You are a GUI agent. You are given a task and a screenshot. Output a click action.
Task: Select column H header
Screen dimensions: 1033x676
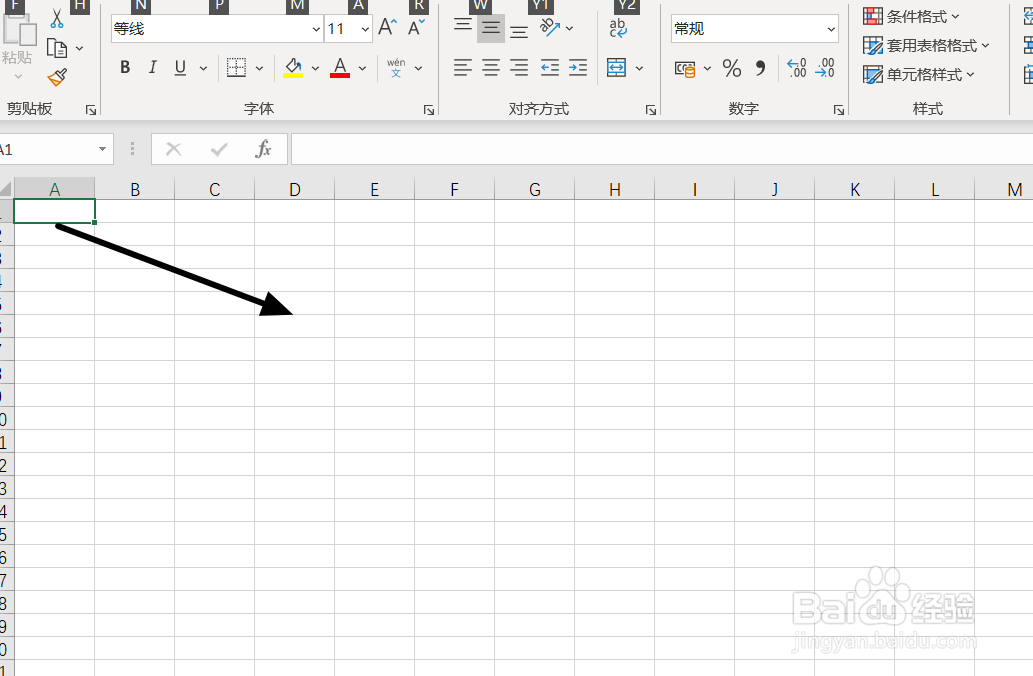(x=615, y=190)
